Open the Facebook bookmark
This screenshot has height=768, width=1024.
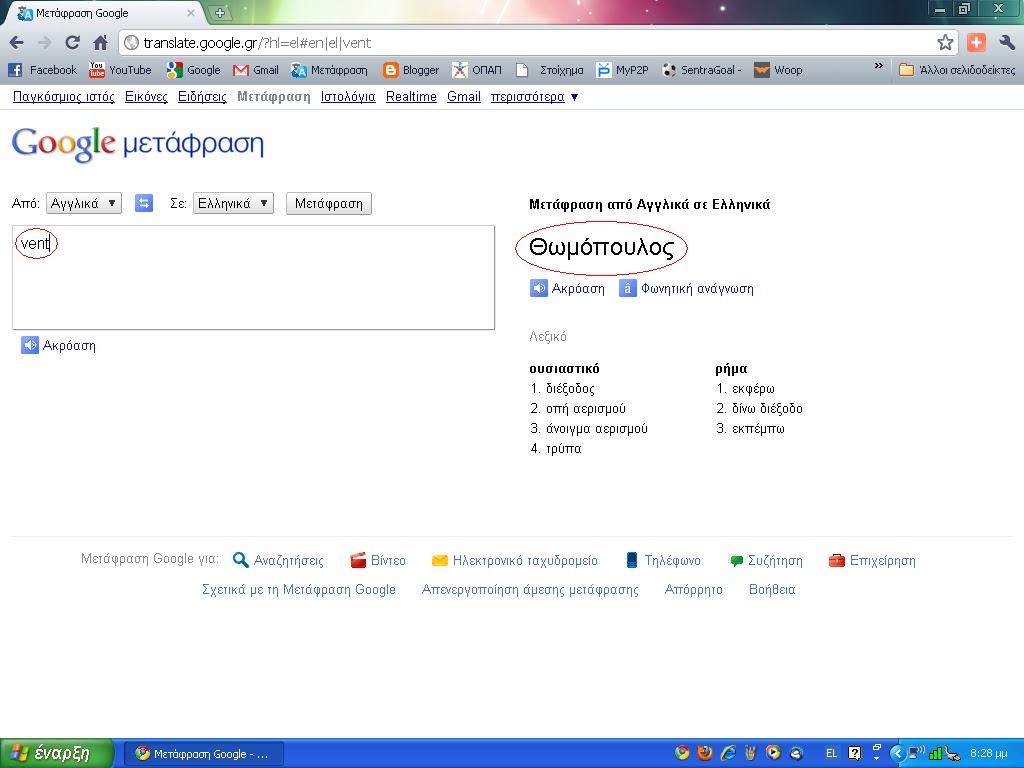tap(43, 70)
